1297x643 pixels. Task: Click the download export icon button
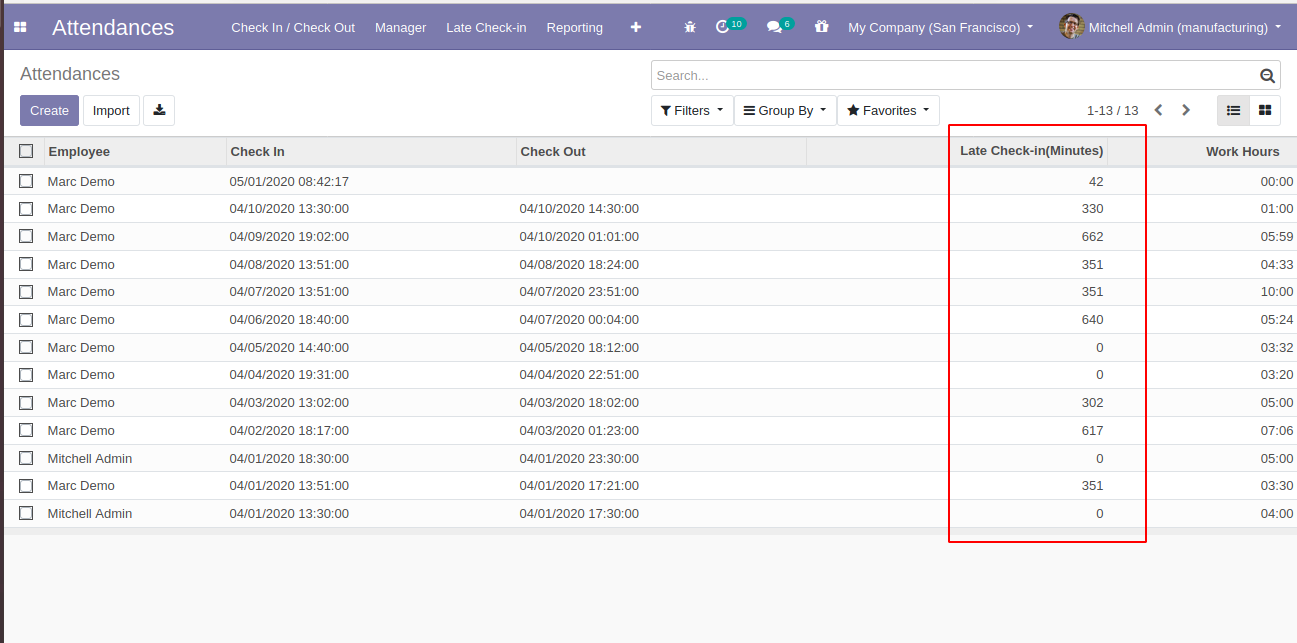[159, 110]
